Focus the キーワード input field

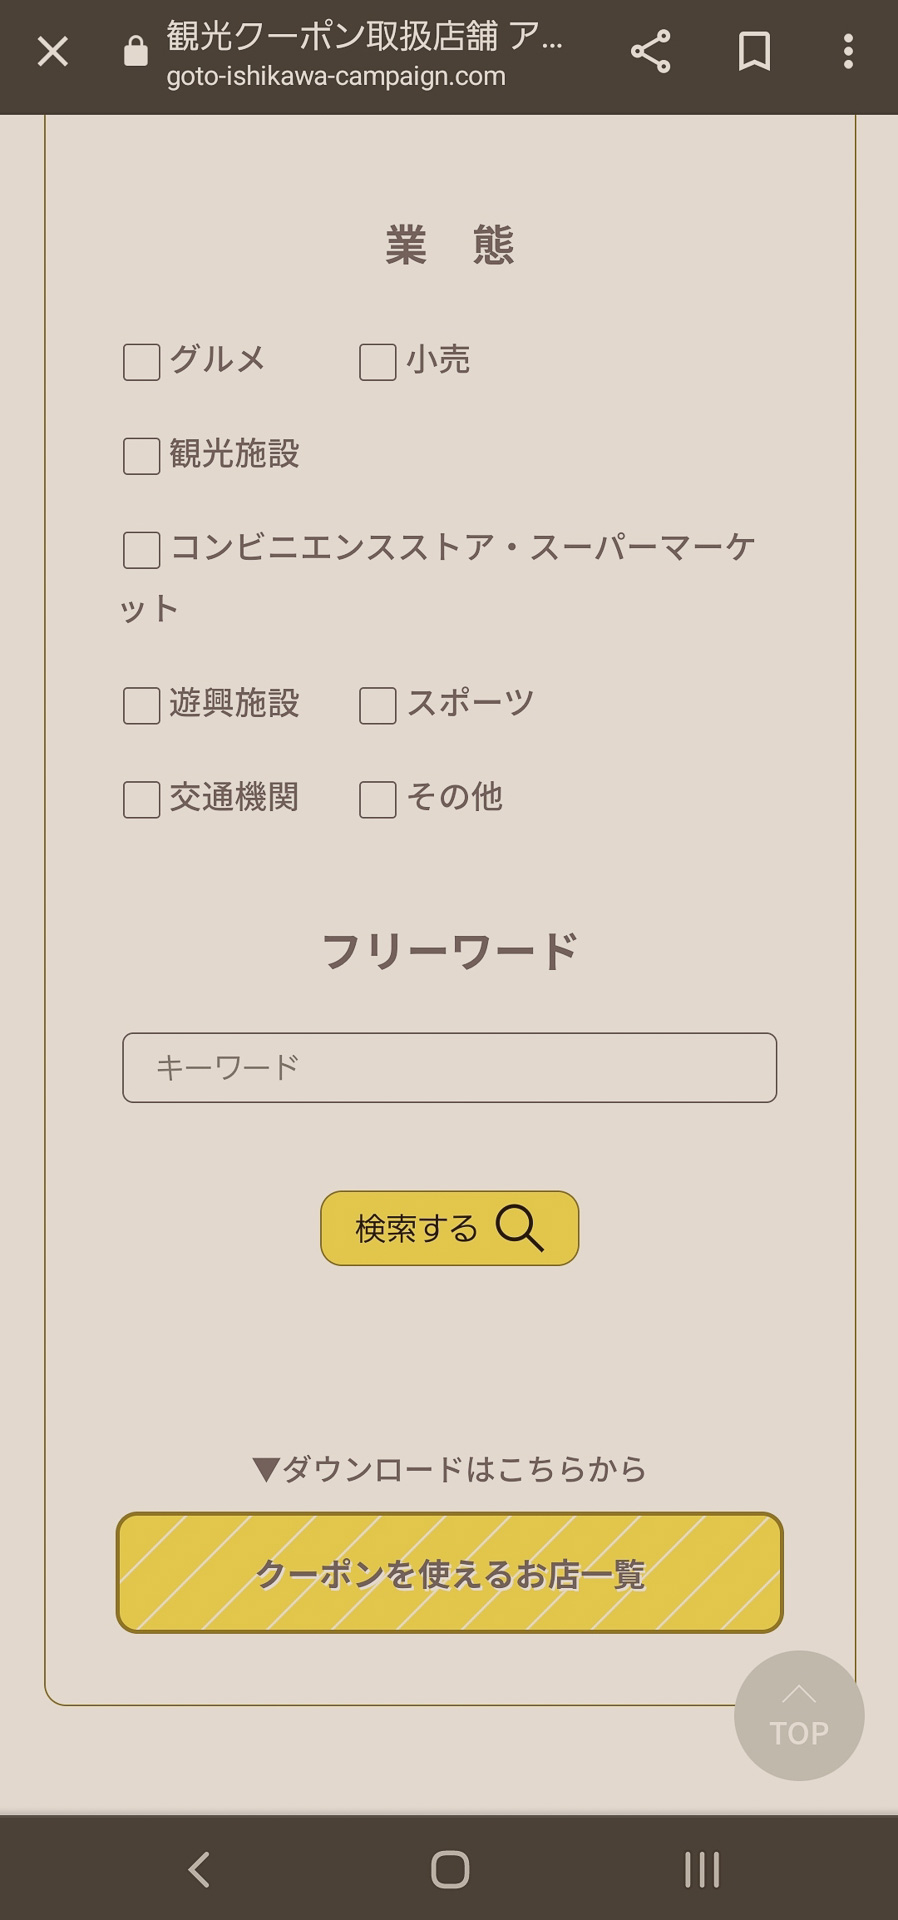pyautogui.click(x=449, y=1068)
